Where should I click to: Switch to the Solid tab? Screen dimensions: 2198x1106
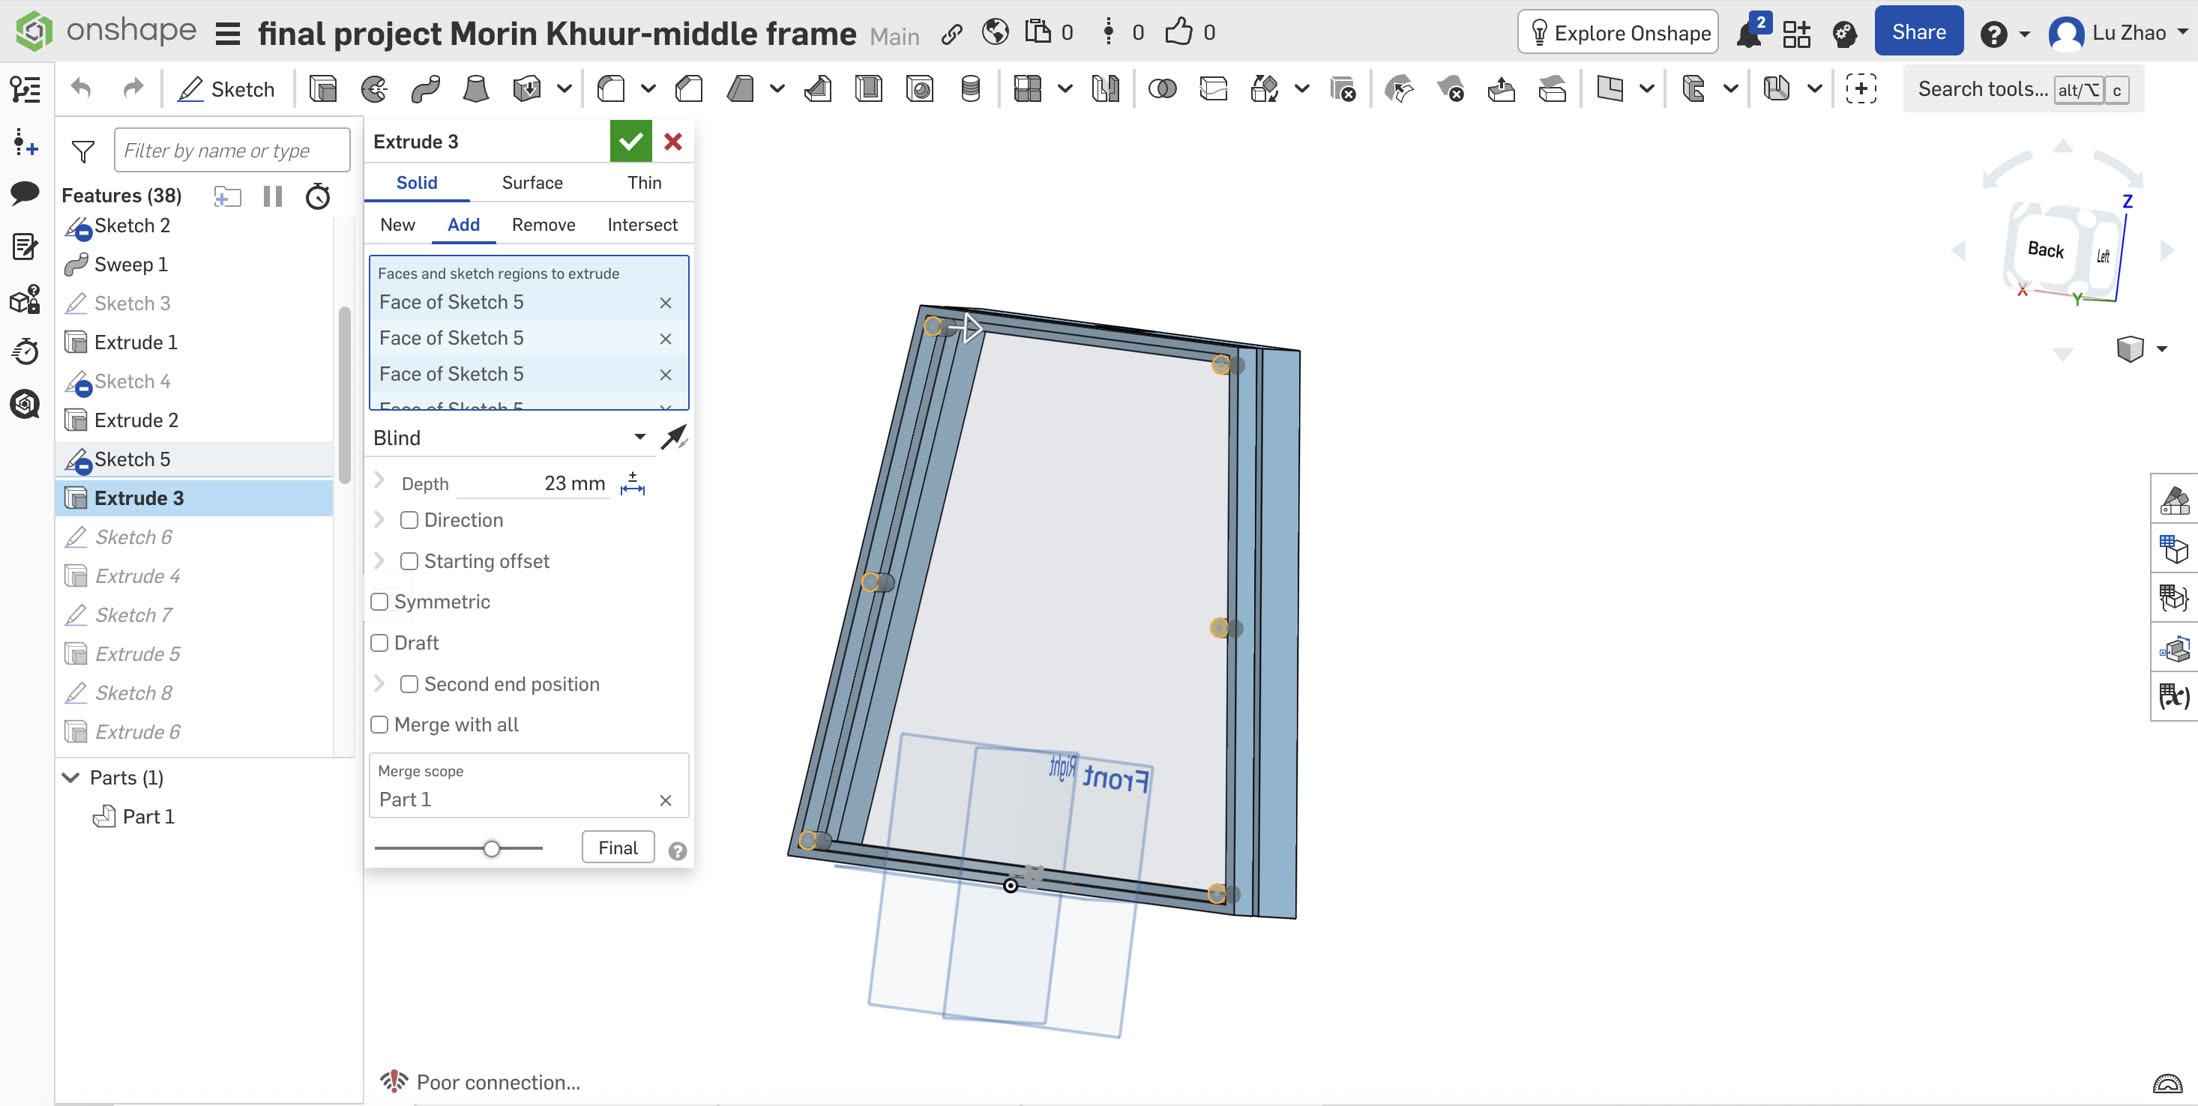(x=416, y=182)
